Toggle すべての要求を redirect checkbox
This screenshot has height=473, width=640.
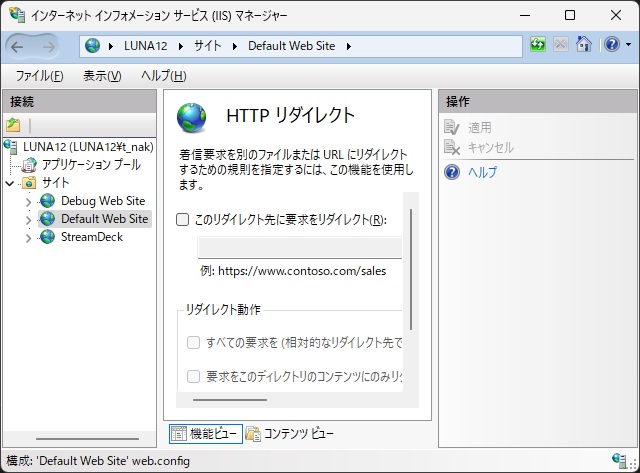193,342
